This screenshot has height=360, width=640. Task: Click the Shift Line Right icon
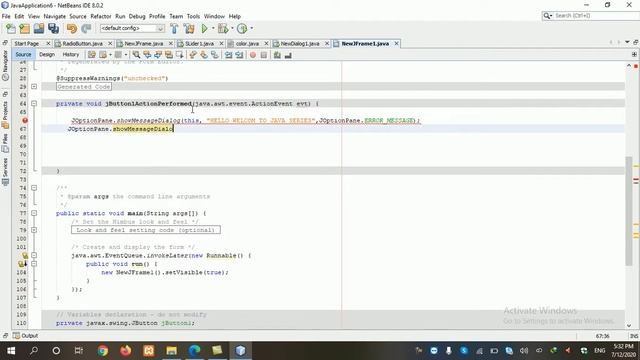click(239, 55)
